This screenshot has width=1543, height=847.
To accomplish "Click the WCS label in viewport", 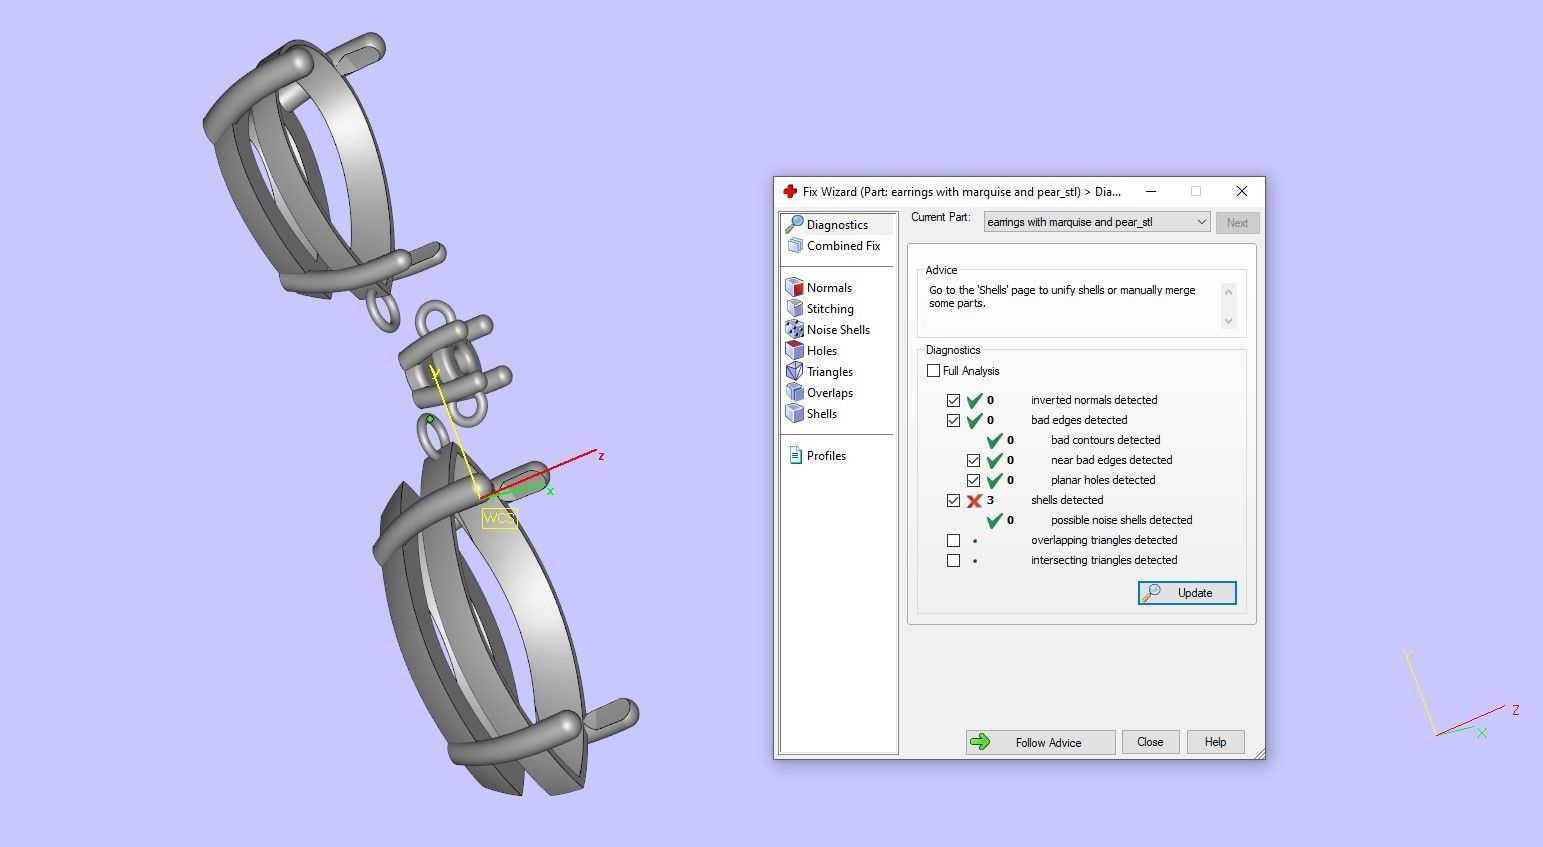I will click(x=498, y=518).
